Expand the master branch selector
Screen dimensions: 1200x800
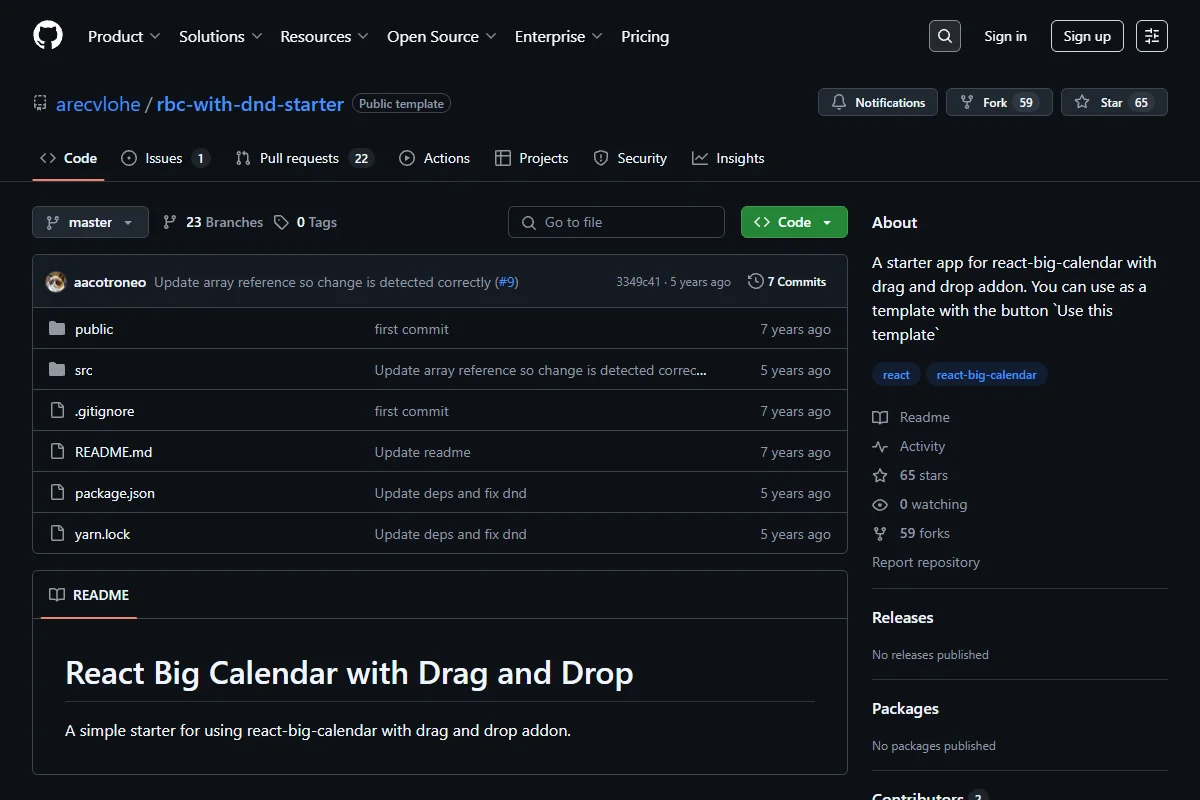[90, 222]
